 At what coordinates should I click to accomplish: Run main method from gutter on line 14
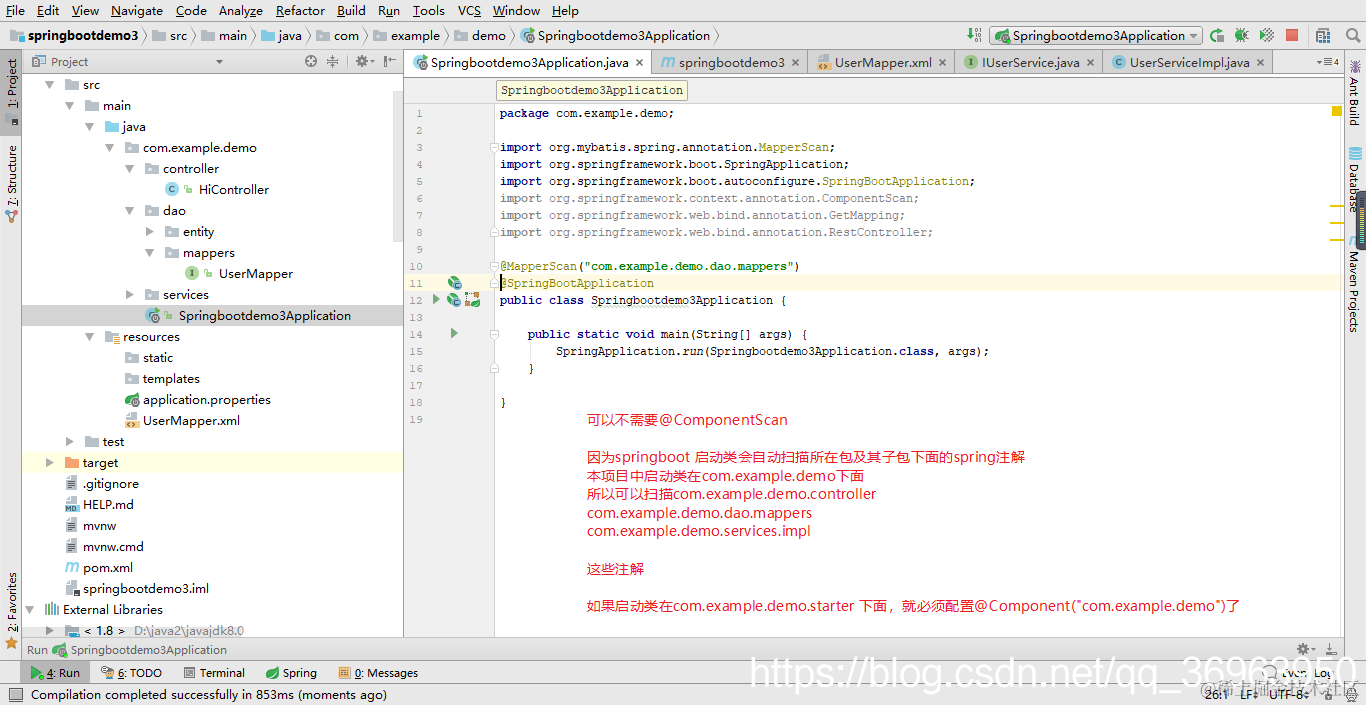[x=454, y=333]
